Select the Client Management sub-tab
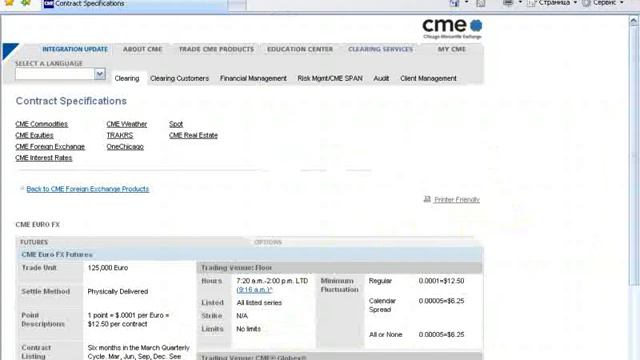 click(428, 78)
